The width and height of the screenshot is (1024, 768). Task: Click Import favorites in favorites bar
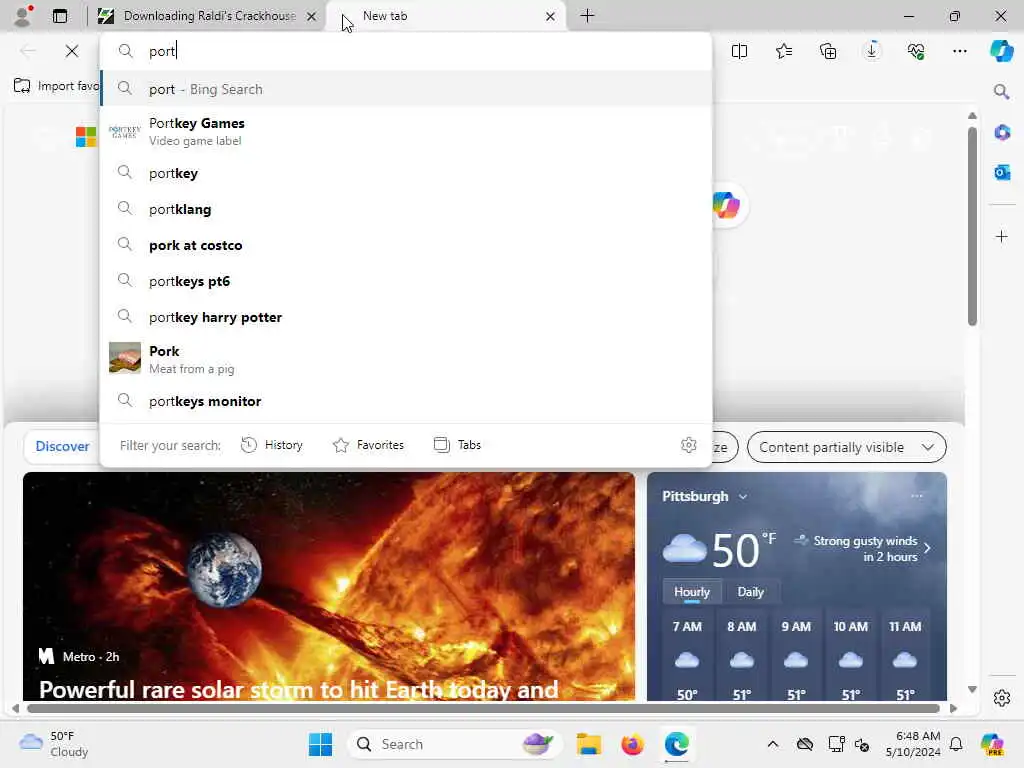click(56, 86)
